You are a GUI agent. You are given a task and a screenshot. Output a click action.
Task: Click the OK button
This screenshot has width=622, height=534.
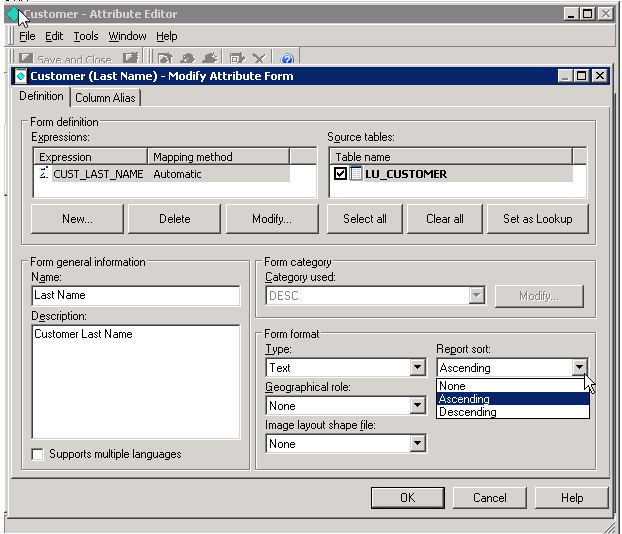[x=407, y=498]
